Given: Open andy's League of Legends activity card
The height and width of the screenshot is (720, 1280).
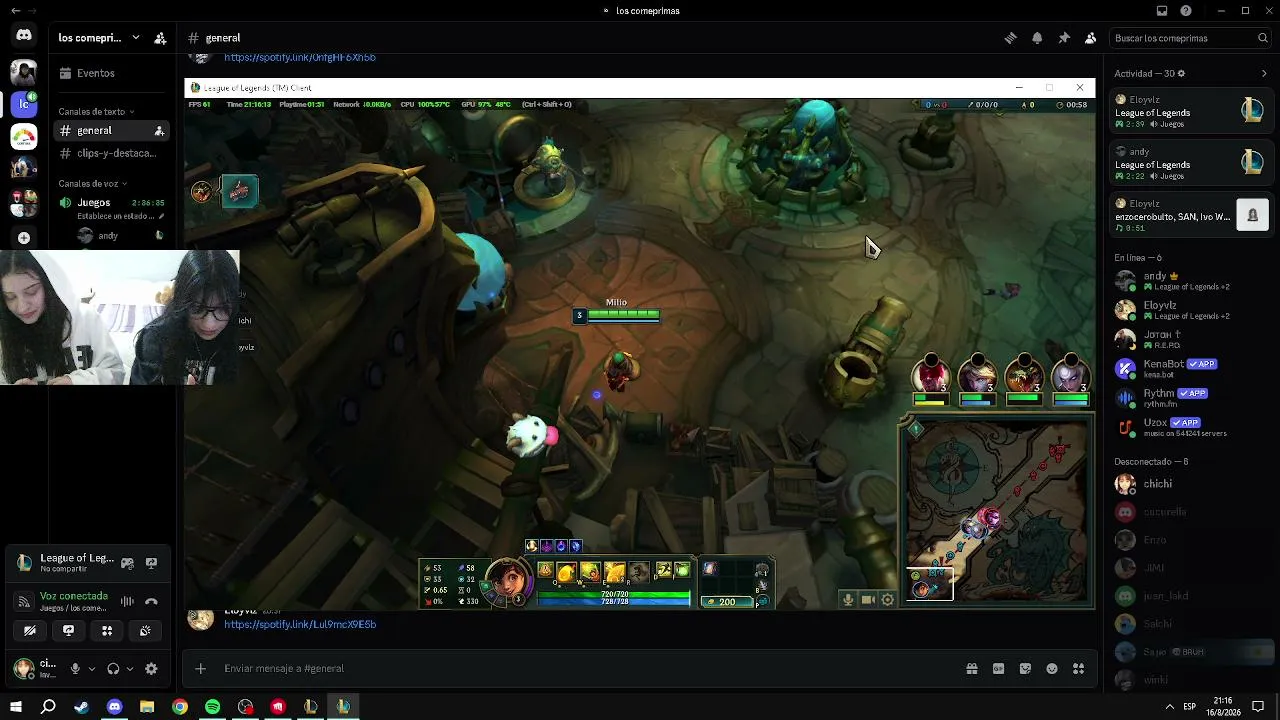Looking at the screenshot, I should pyautogui.click(x=1190, y=162).
